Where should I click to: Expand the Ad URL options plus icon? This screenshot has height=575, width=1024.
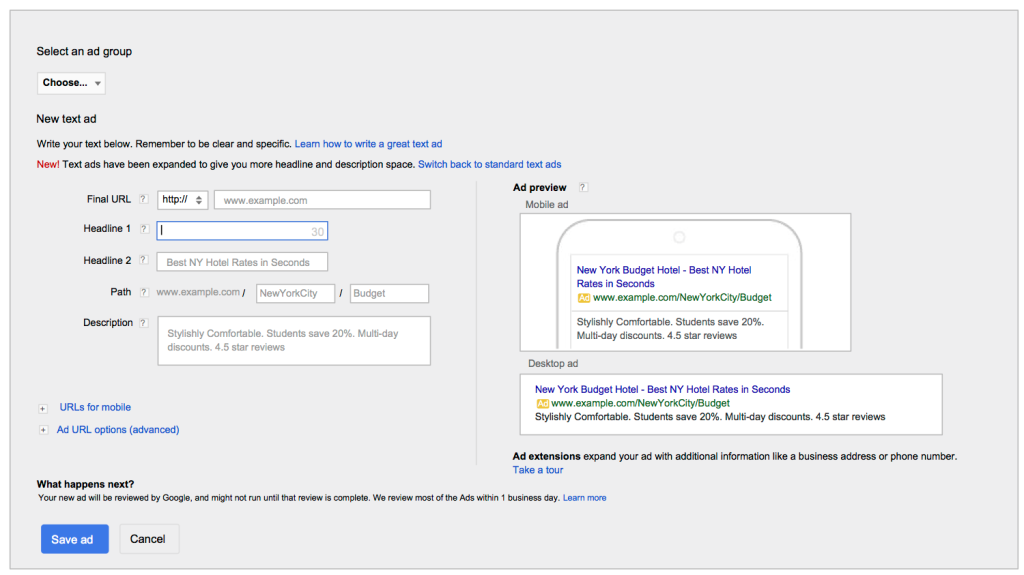43,430
